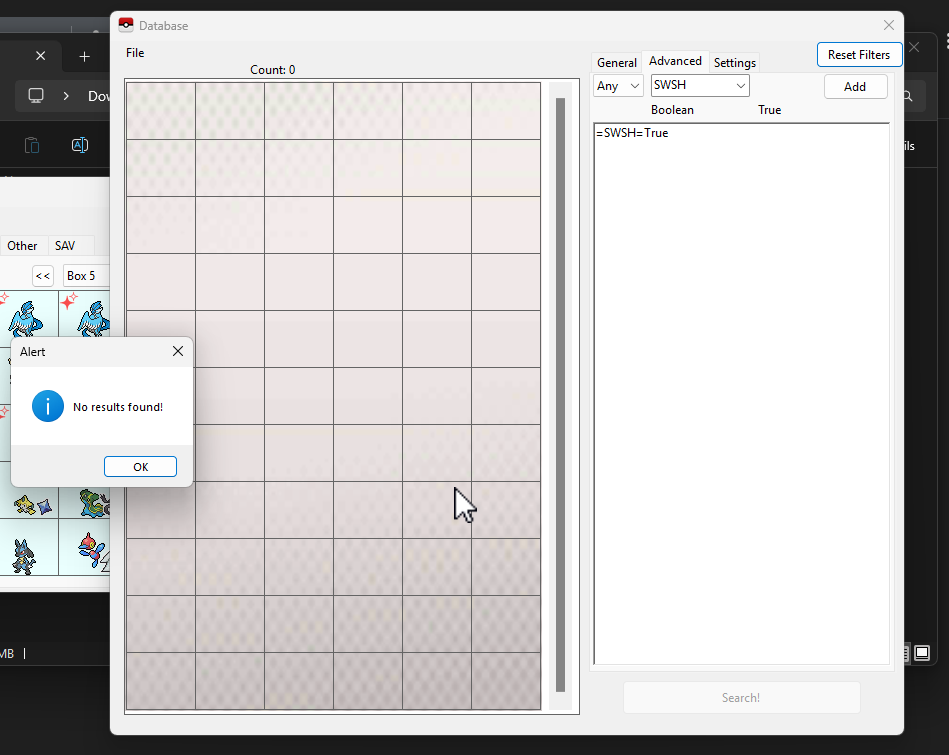Click the File Explorer rename icon
949x755 pixels.
(80, 145)
